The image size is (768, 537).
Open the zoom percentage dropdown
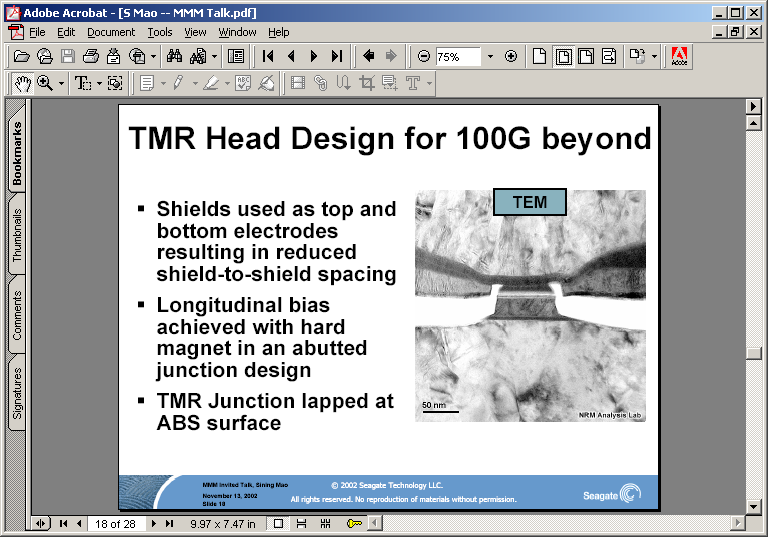click(490, 57)
